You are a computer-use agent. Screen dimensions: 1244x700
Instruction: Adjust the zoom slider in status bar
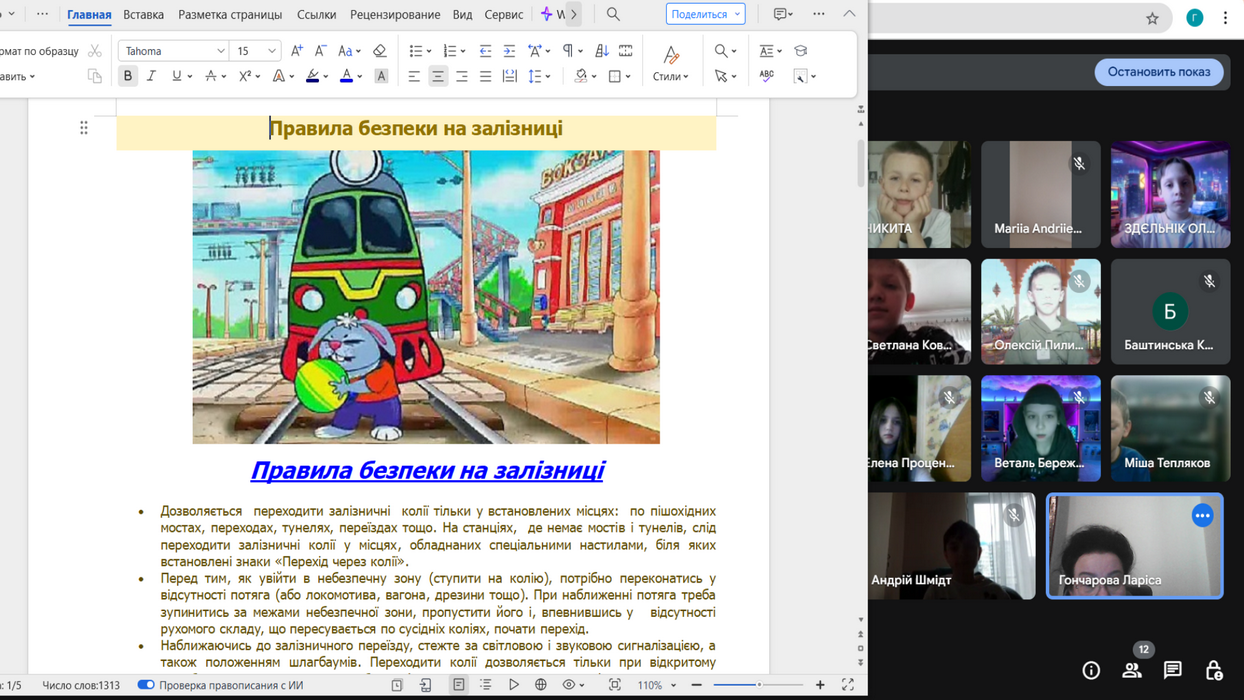pos(757,685)
